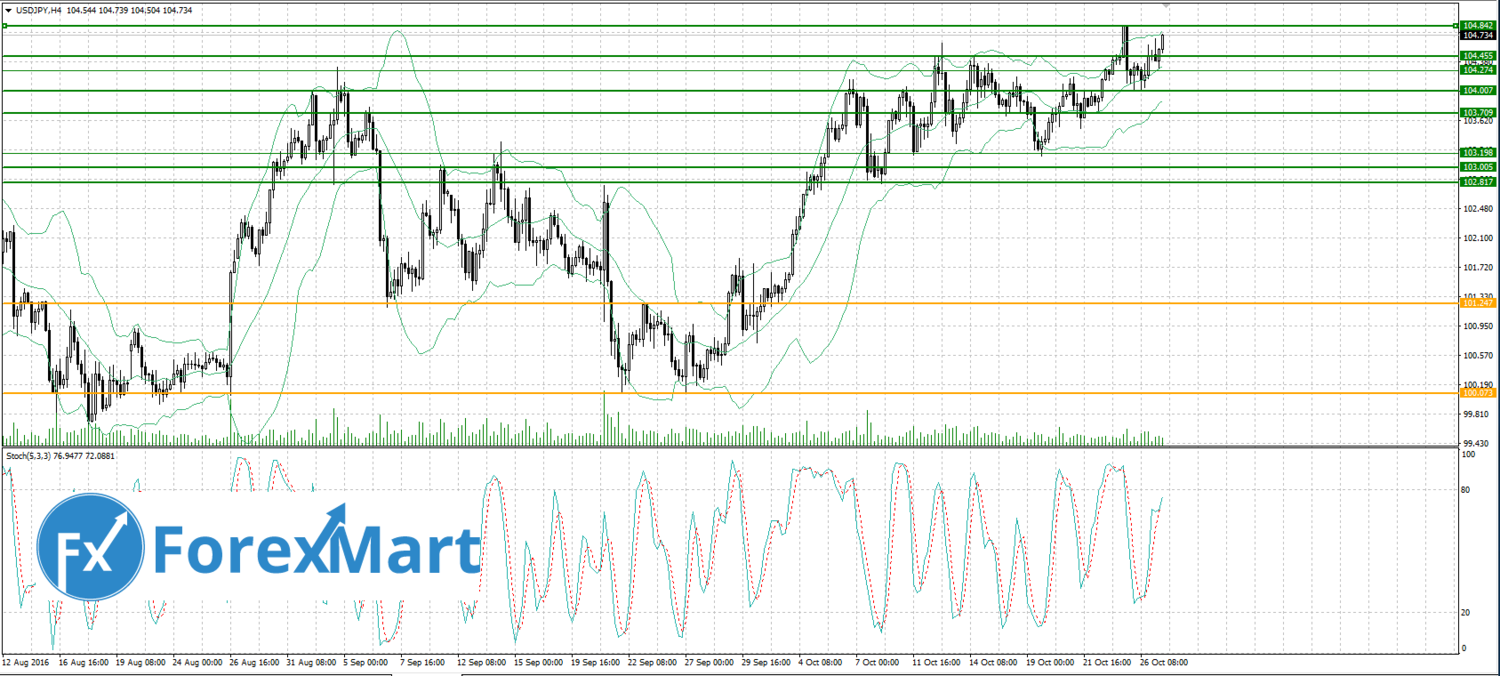Click the 104.842 green price label

1477,25
